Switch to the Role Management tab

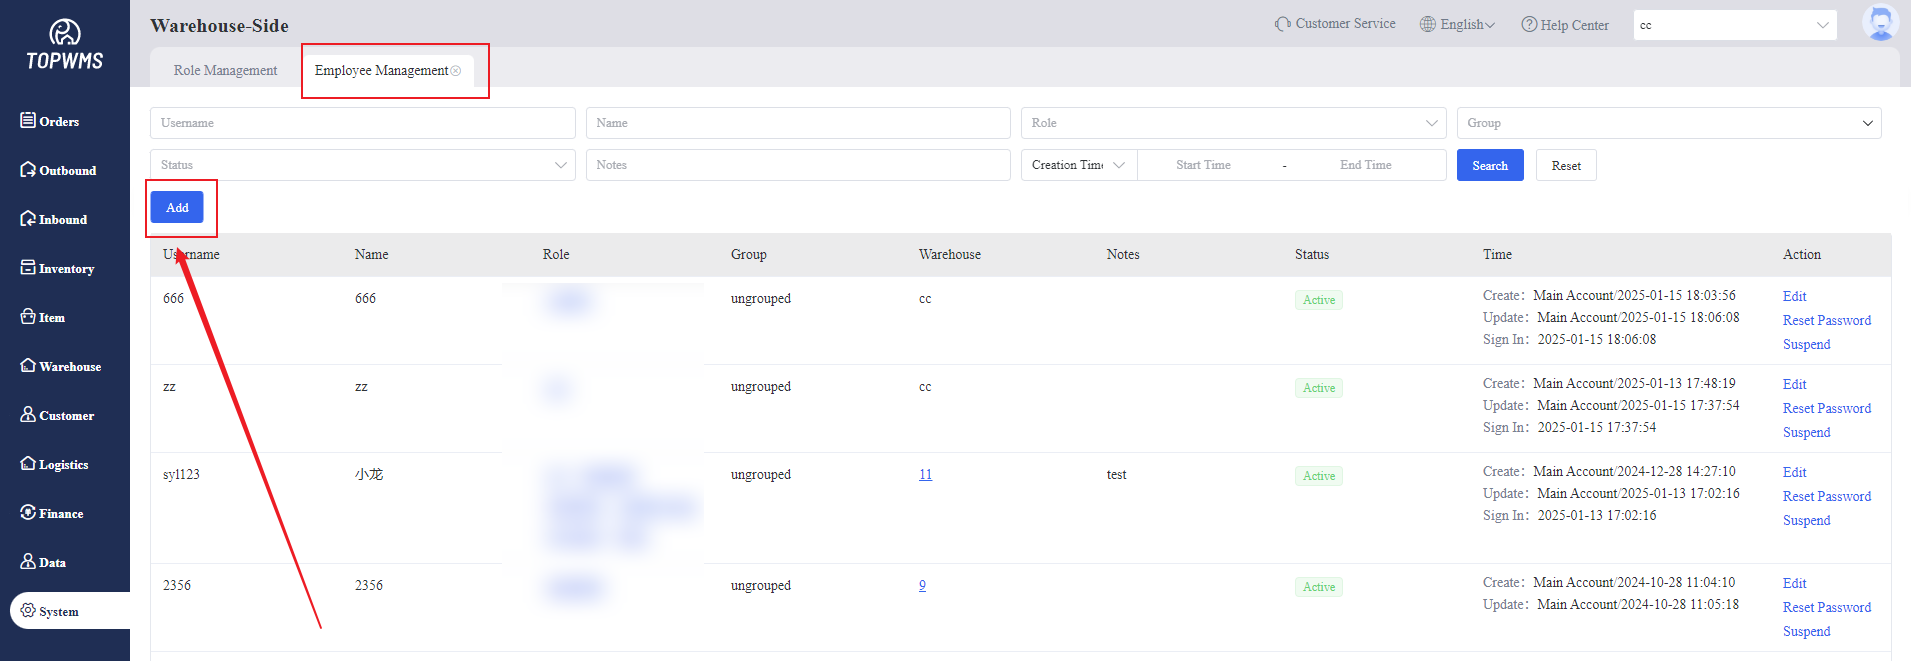click(225, 71)
